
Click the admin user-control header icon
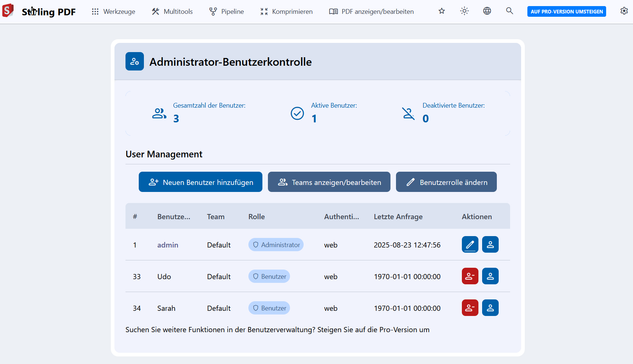[134, 61]
